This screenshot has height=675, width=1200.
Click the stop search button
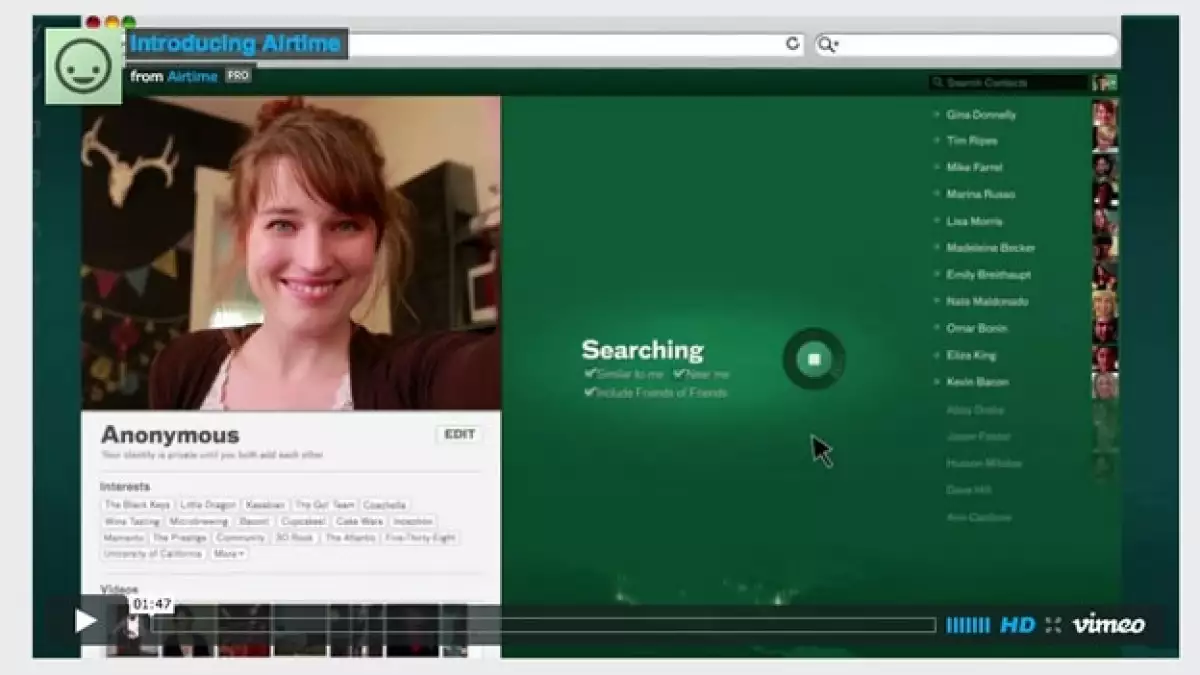814,359
